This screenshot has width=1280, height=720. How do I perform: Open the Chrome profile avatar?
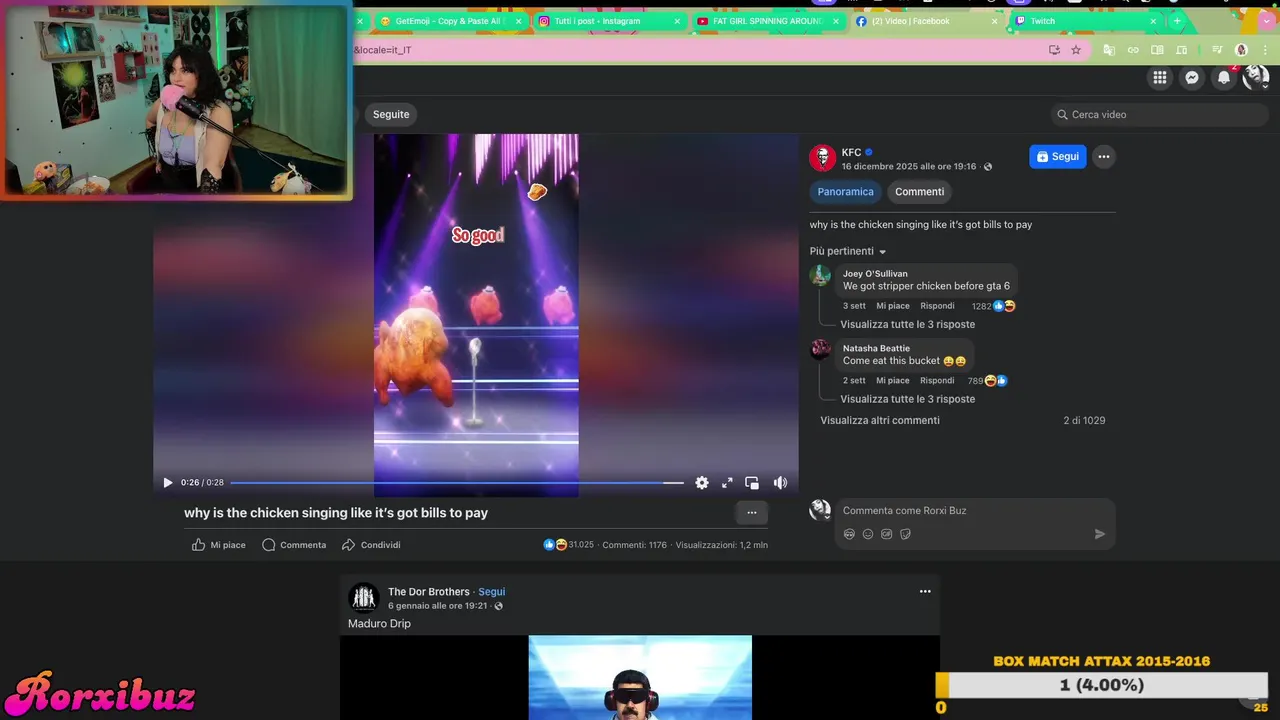(x=1241, y=50)
